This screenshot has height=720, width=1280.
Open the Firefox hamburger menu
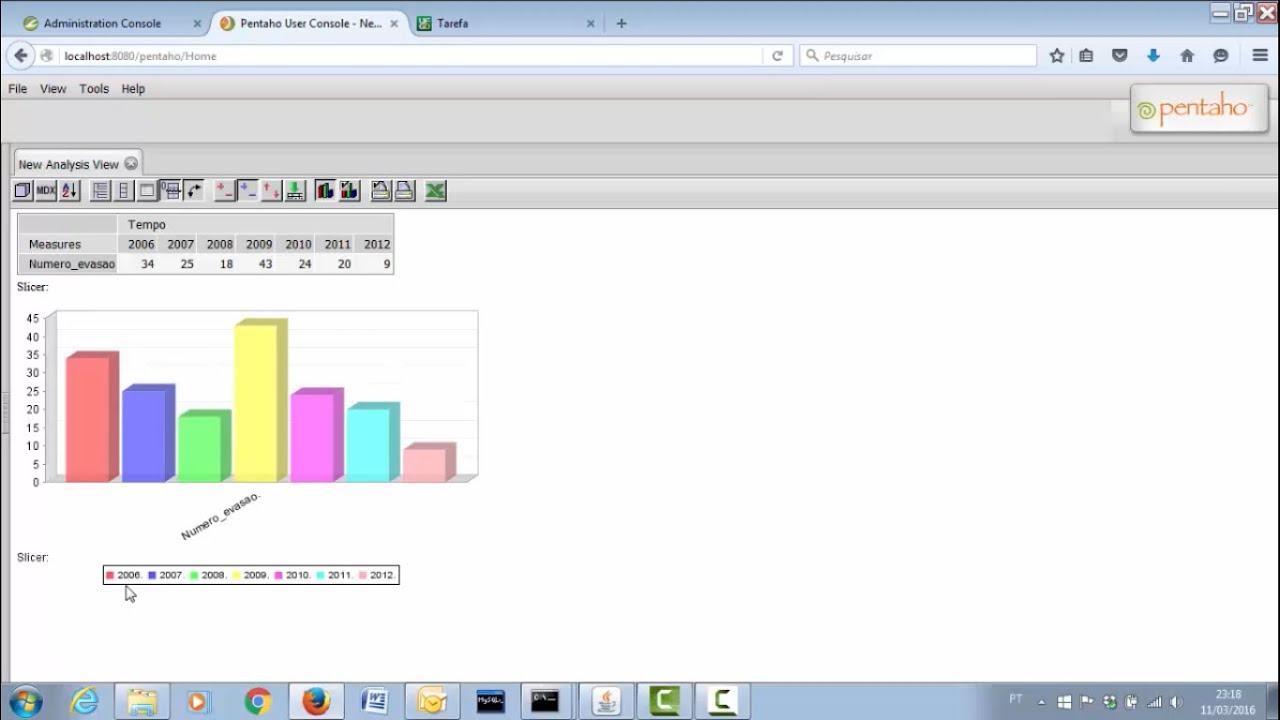1260,56
